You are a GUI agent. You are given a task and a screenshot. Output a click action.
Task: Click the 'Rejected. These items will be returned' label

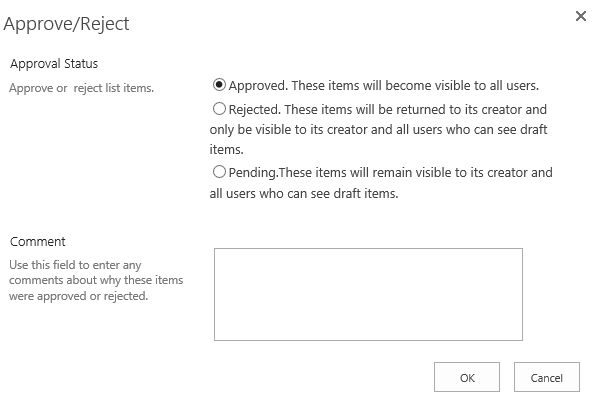click(388, 109)
